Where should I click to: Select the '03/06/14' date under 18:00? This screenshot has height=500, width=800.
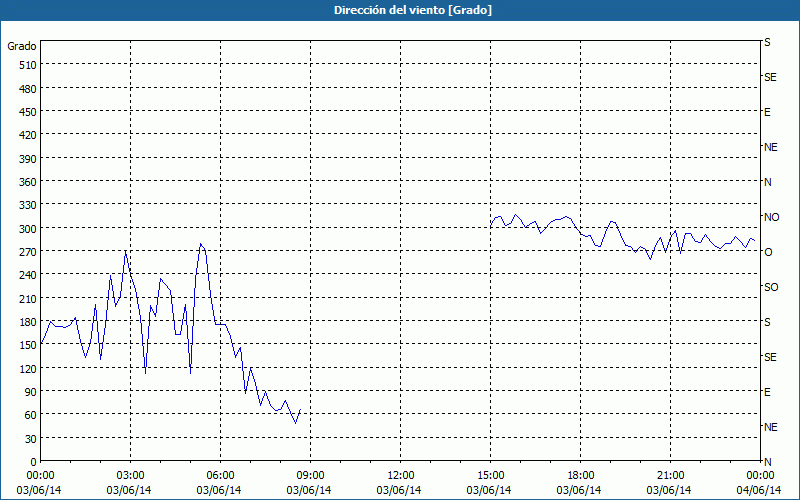[x=579, y=490]
